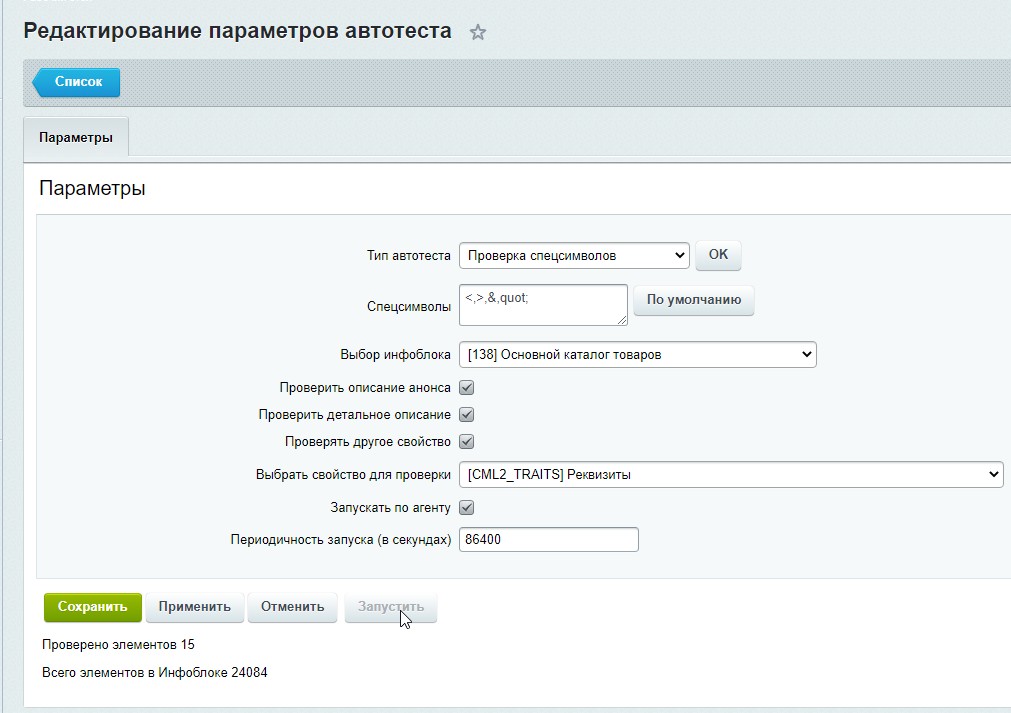The height and width of the screenshot is (713, 1011).
Task: Click the Отменить button
Action: tap(293, 607)
